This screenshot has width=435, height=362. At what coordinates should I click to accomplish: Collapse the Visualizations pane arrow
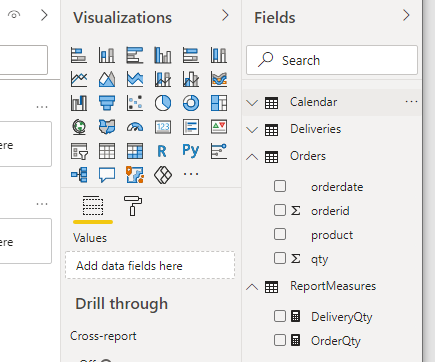(225, 15)
